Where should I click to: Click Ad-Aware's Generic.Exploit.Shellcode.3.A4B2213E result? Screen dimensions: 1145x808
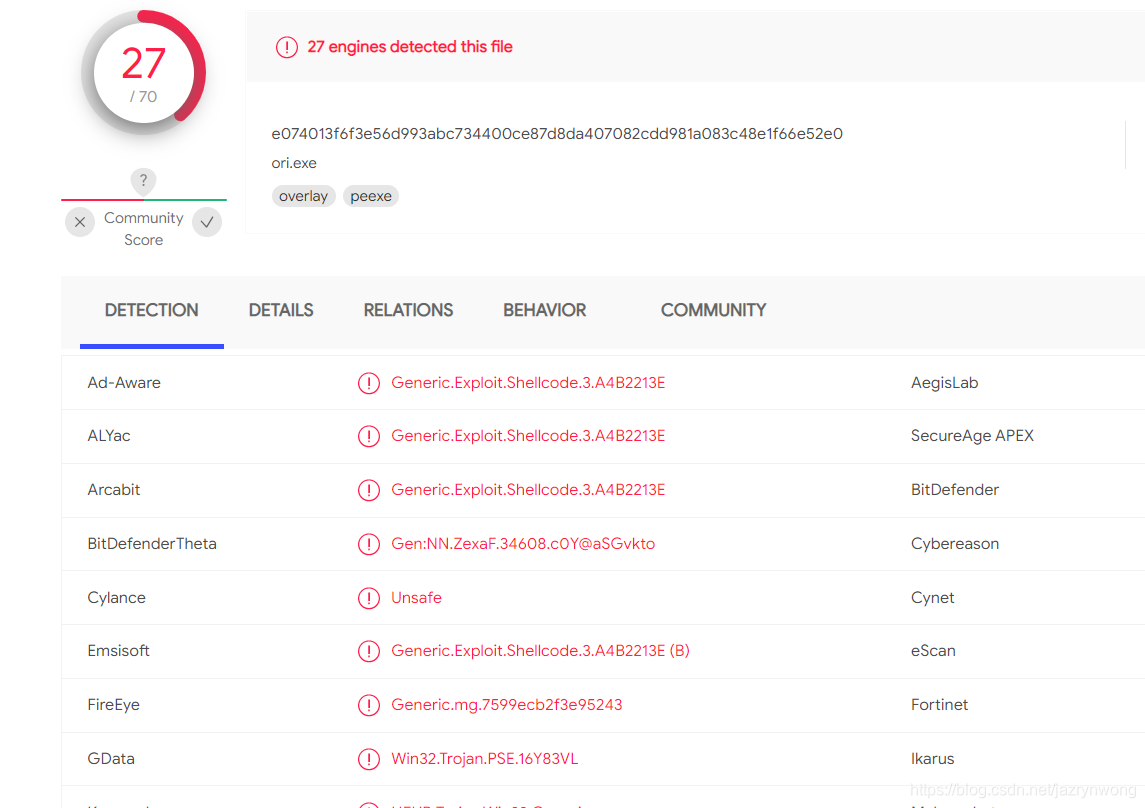click(528, 382)
